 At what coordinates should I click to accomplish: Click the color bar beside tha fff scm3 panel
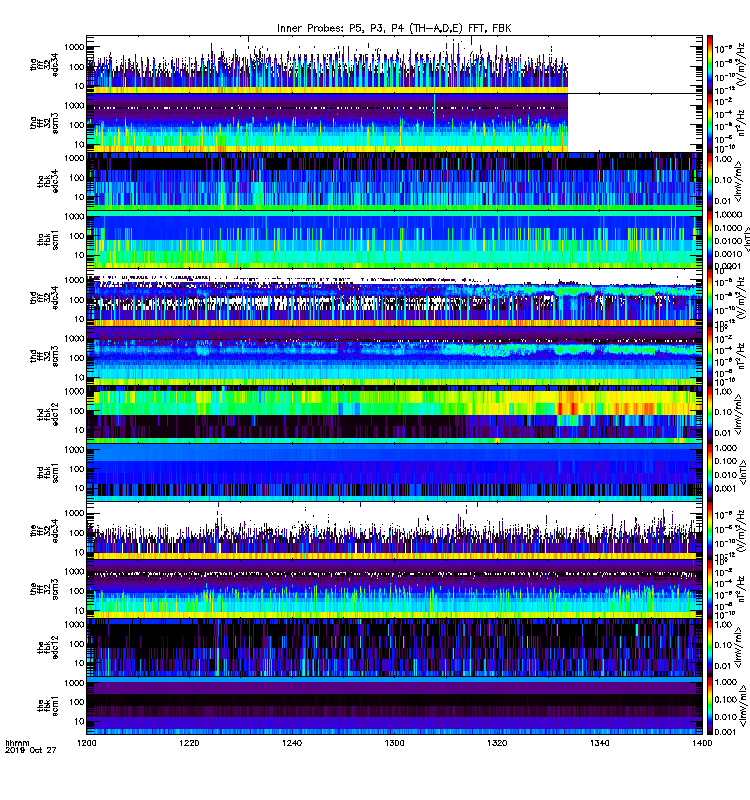[709, 122]
